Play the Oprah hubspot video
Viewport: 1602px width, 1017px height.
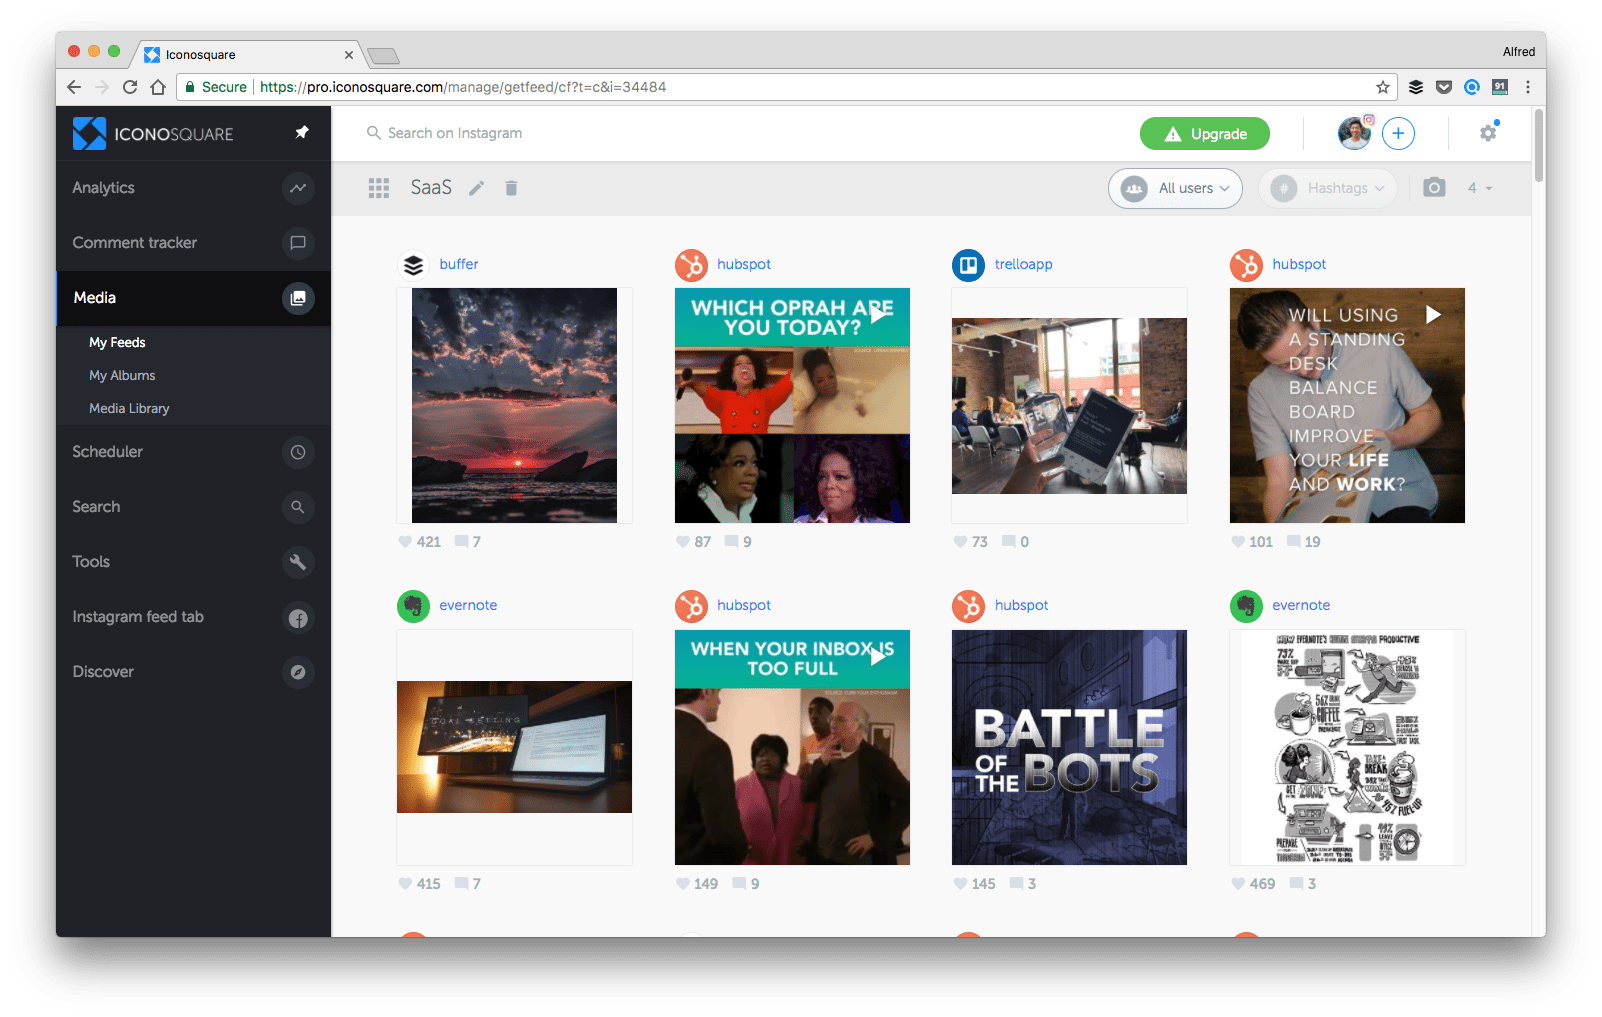point(878,315)
